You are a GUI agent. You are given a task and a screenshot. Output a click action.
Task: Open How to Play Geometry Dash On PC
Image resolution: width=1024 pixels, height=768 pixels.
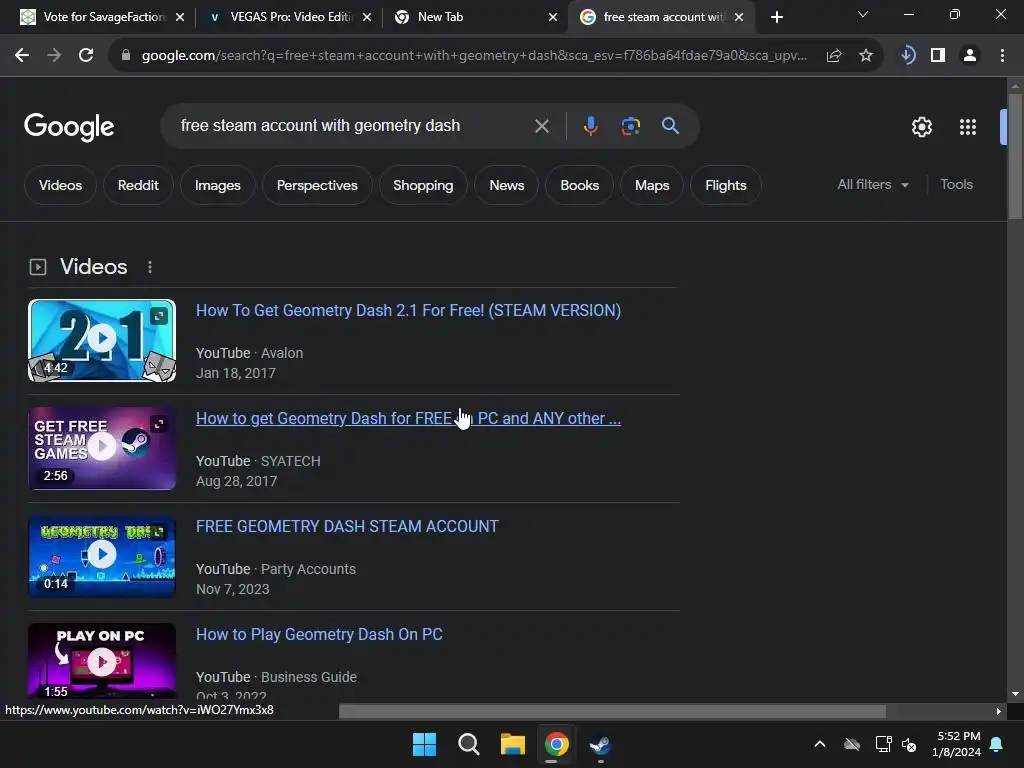319,634
